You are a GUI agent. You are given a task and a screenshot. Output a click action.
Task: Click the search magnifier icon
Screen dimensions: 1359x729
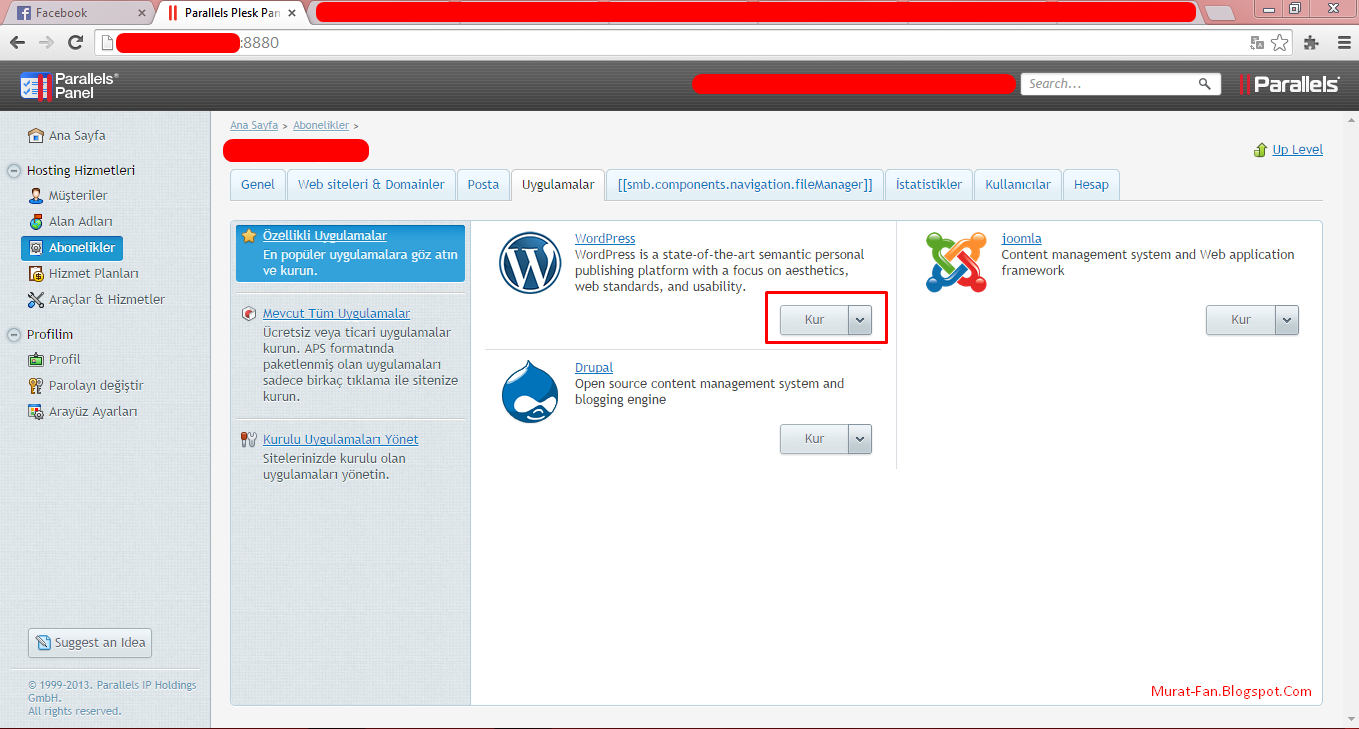tap(1205, 84)
